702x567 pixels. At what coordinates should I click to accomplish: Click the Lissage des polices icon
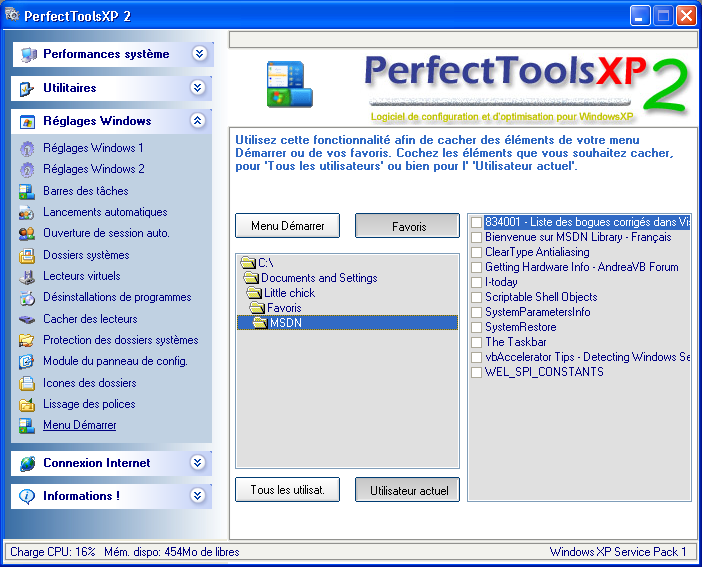point(27,404)
